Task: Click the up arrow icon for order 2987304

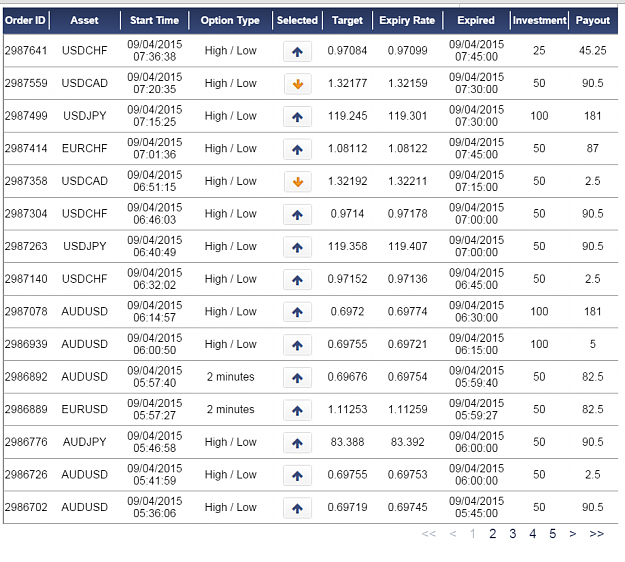Action: pos(297,215)
